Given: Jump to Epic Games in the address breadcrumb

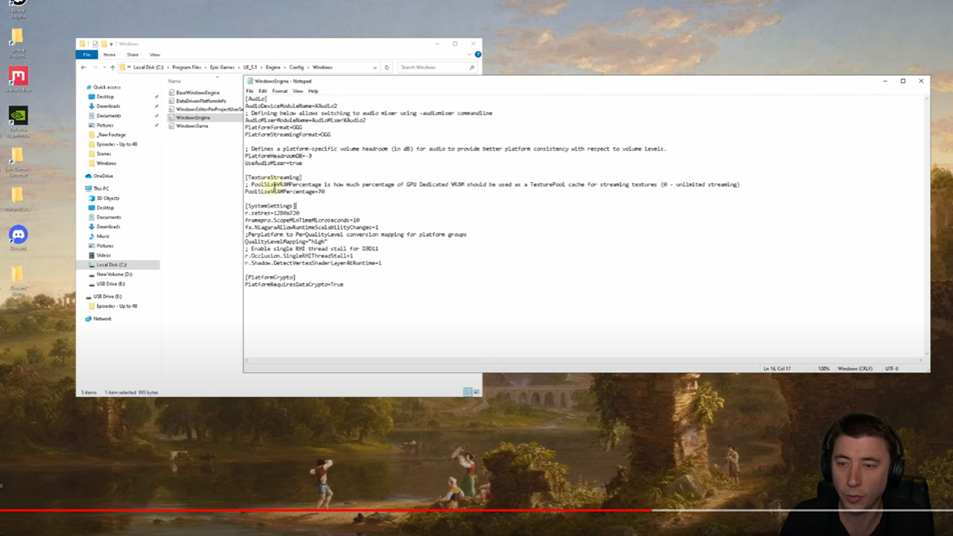Looking at the screenshot, I should pos(222,67).
